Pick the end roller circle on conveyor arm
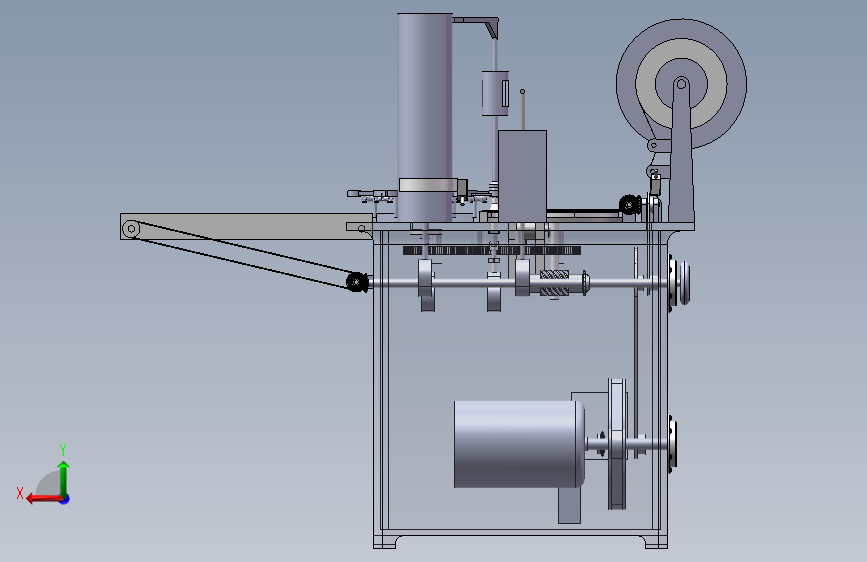 click(x=131, y=228)
